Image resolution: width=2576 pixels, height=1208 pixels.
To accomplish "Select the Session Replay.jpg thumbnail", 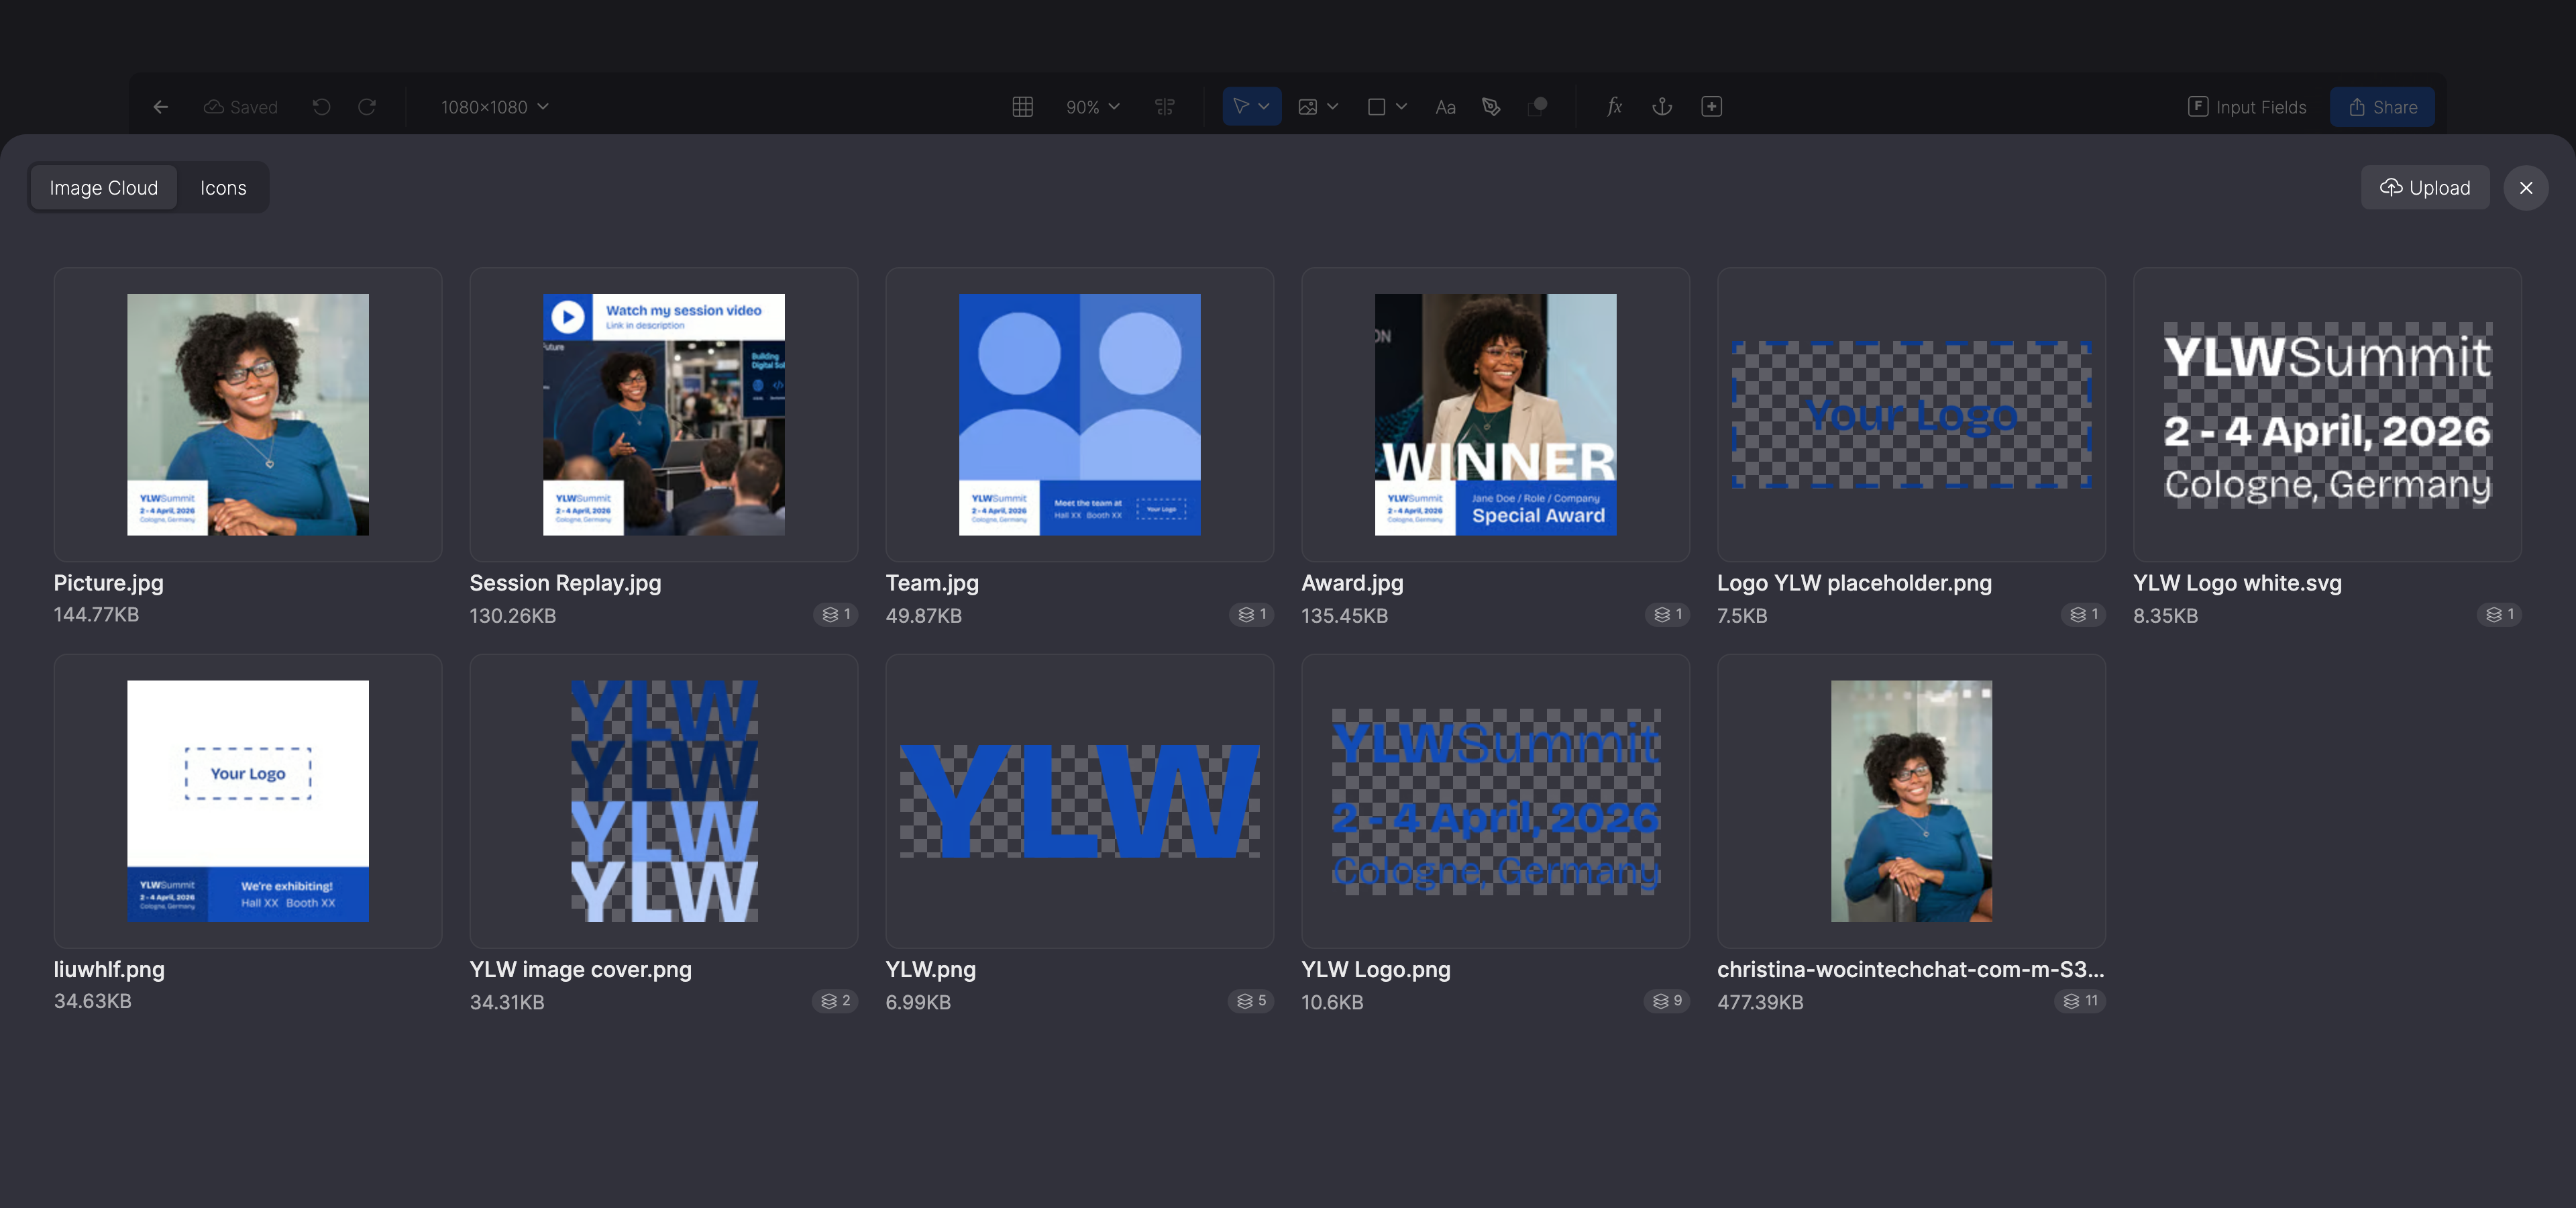I will [664, 414].
